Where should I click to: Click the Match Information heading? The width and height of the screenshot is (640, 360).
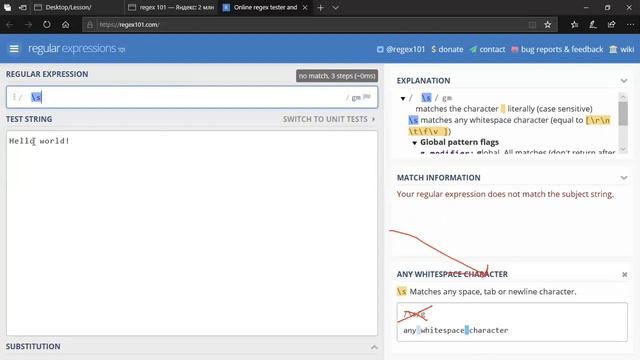(438, 178)
